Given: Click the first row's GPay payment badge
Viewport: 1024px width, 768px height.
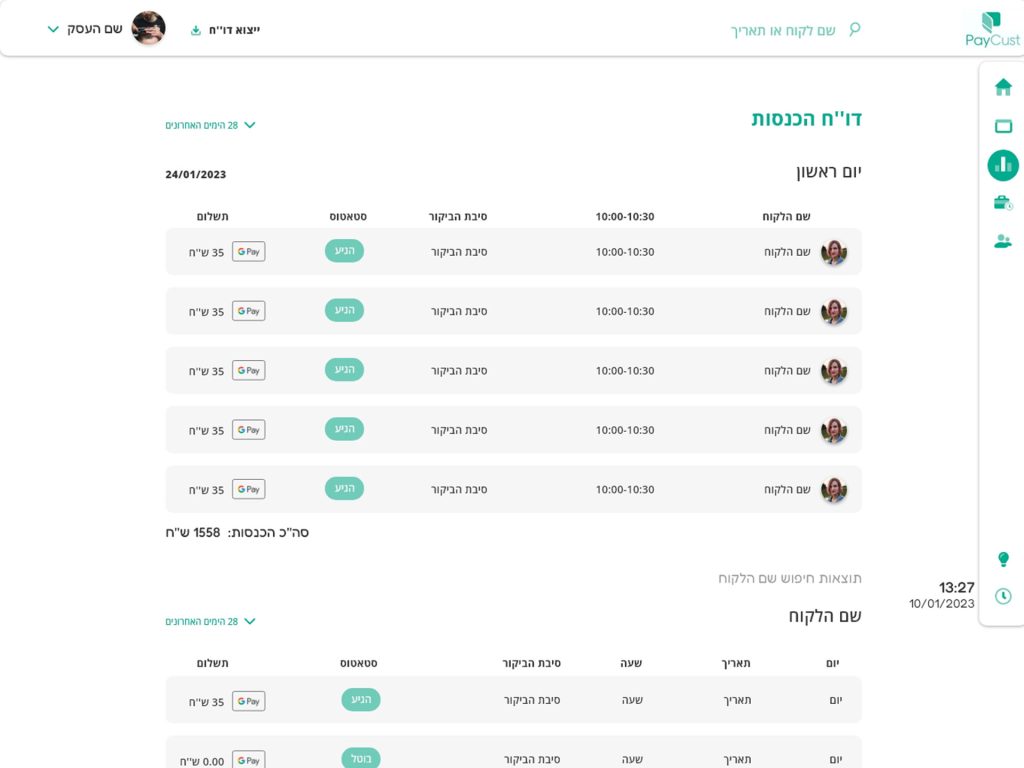Looking at the screenshot, I should pos(249,251).
